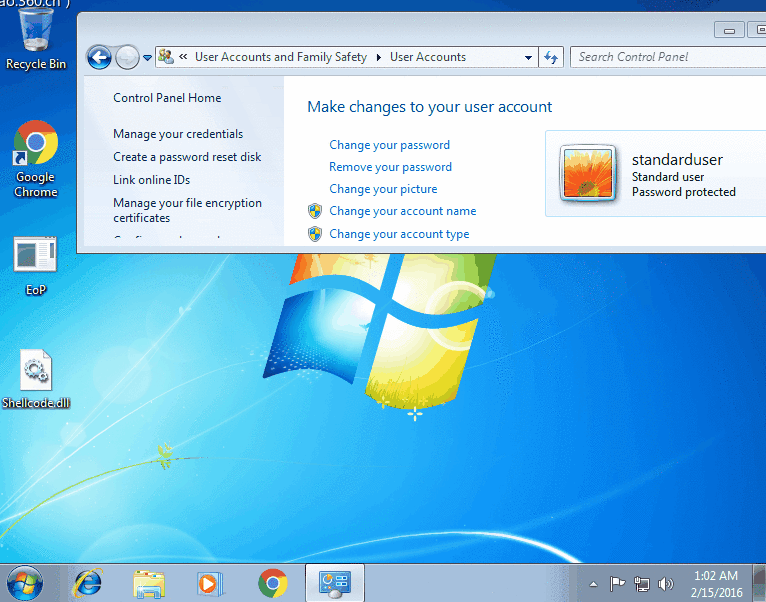The width and height of the screenshot is (766, 602).
Task: Open the Windows Start menu
Action: (25, 583)
